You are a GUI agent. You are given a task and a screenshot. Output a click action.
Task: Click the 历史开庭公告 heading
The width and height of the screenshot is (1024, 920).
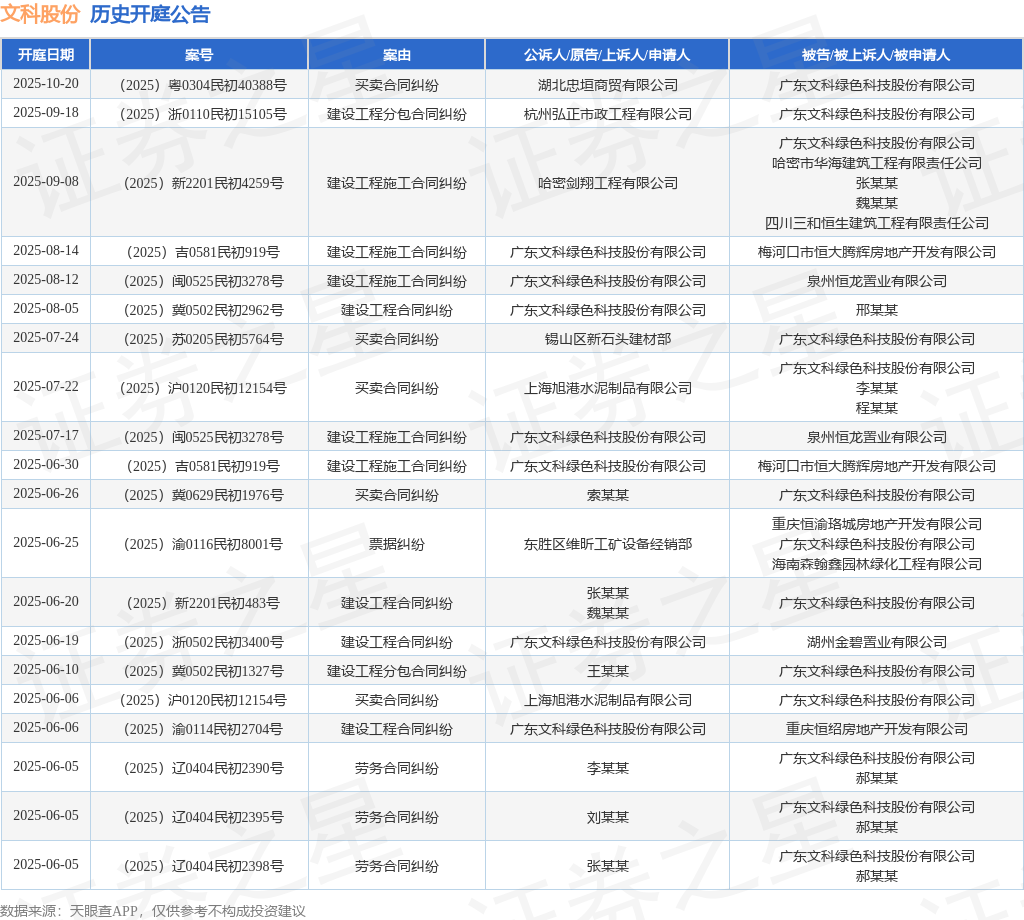150,14
